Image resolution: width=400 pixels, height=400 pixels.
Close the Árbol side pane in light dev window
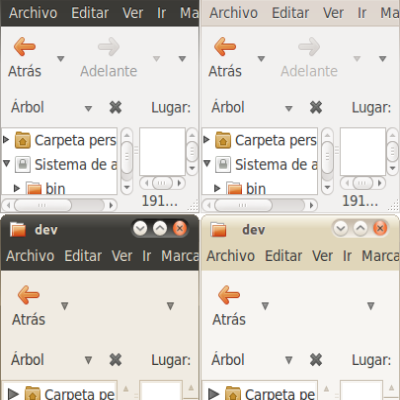tap(316, 360)
